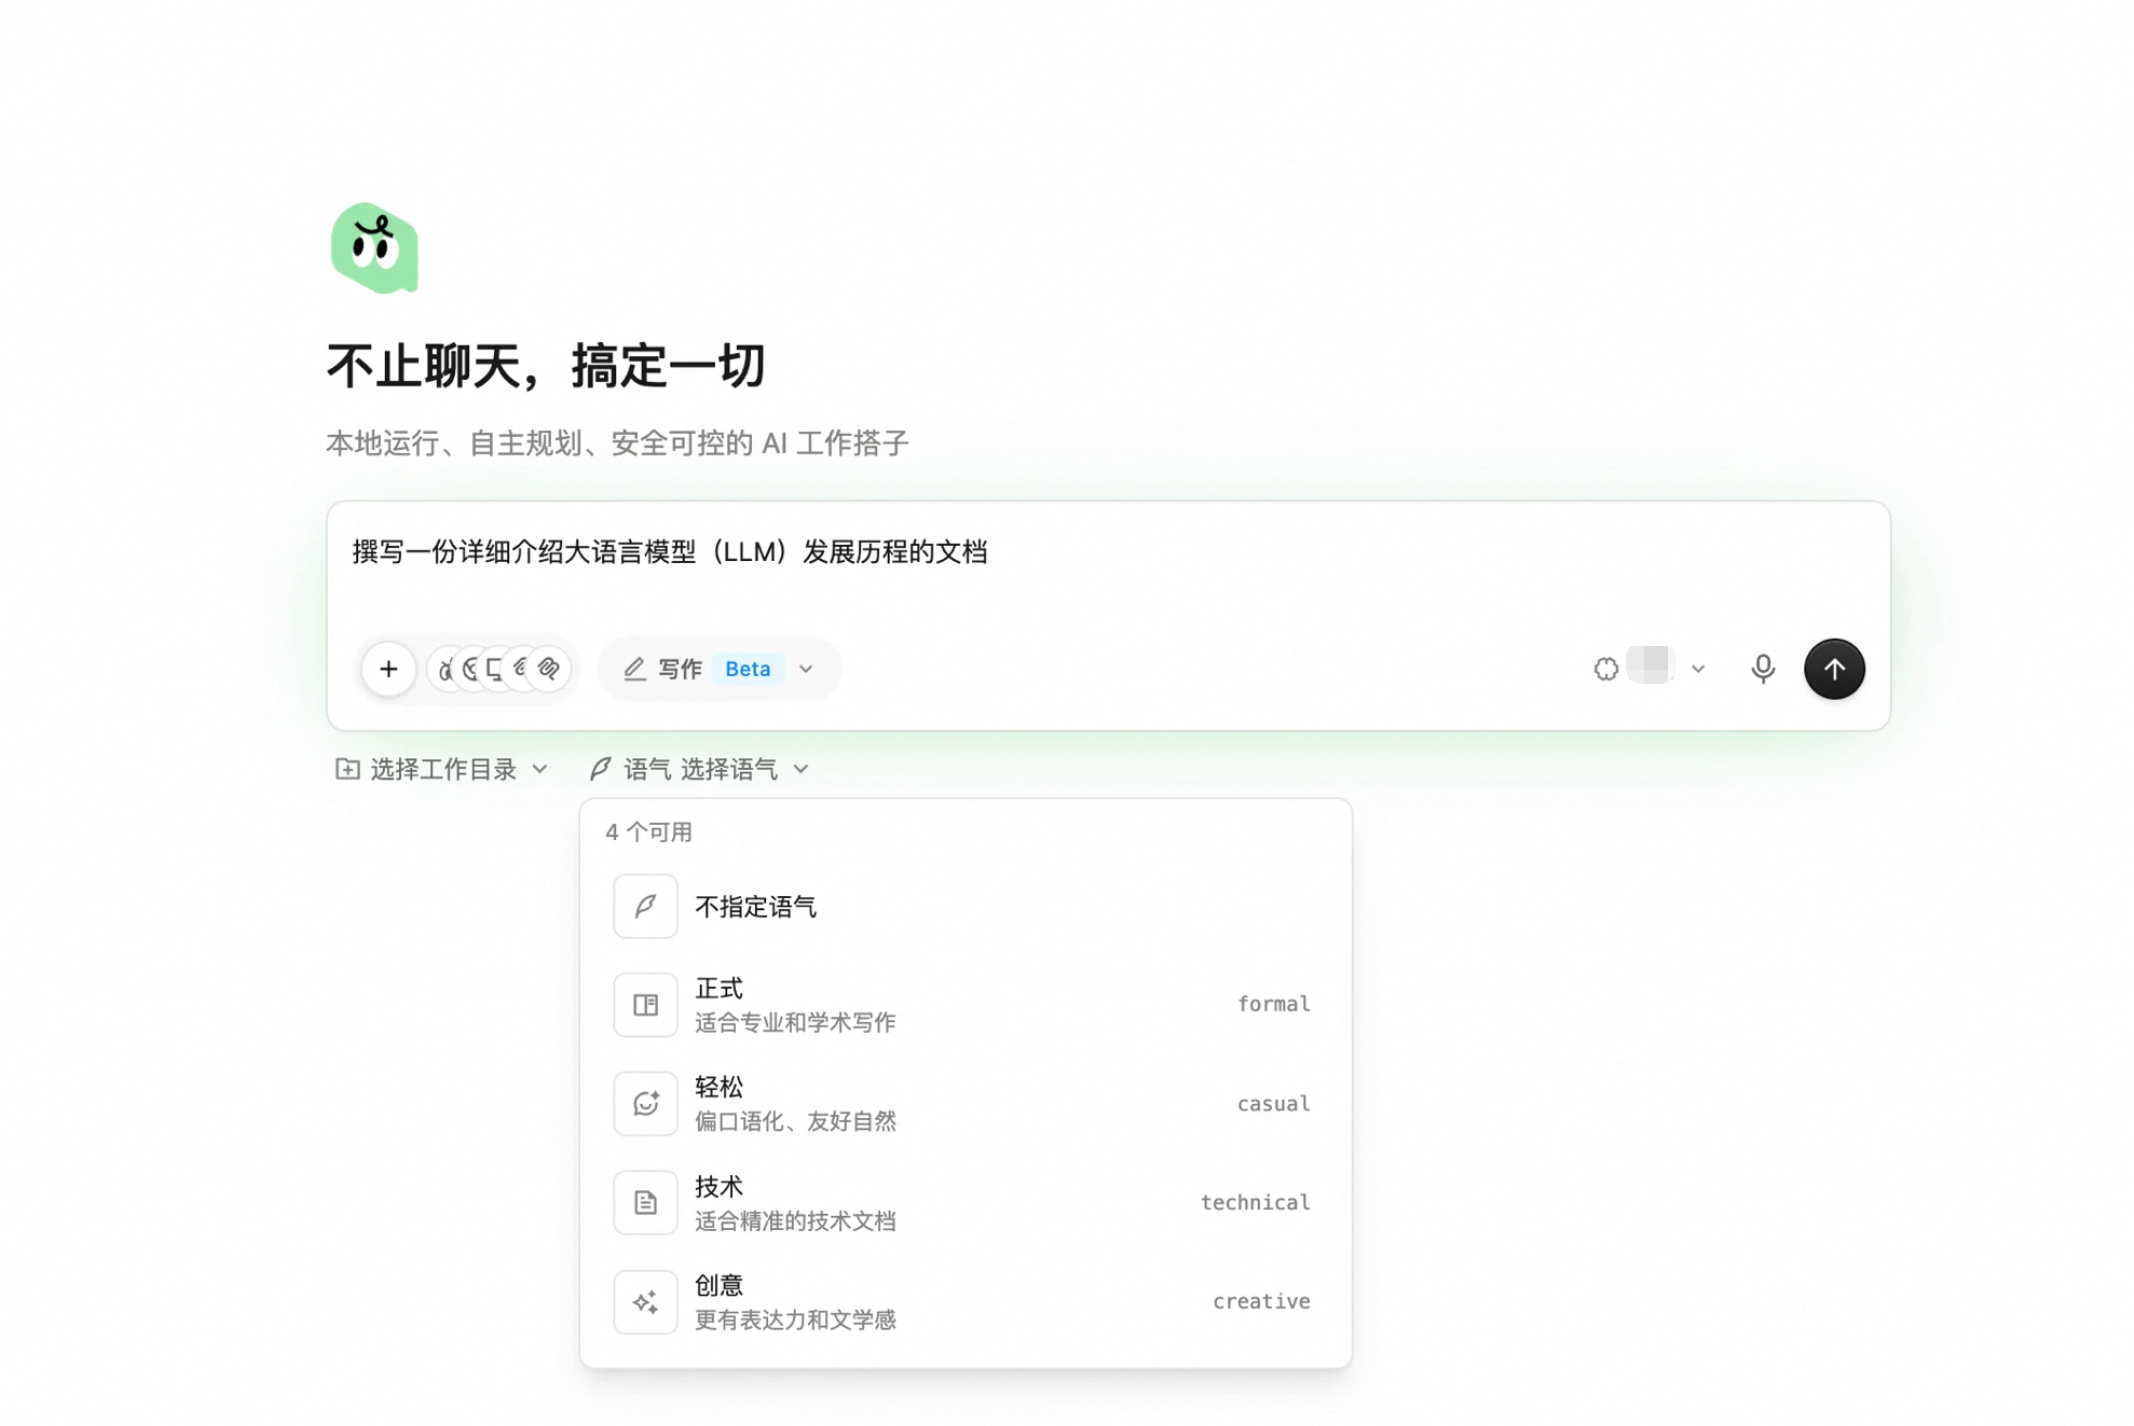Collapse the 语气 选择语气 dropdown
Viewport: 2134px width, 1426px height.
(x=699, y=769)
